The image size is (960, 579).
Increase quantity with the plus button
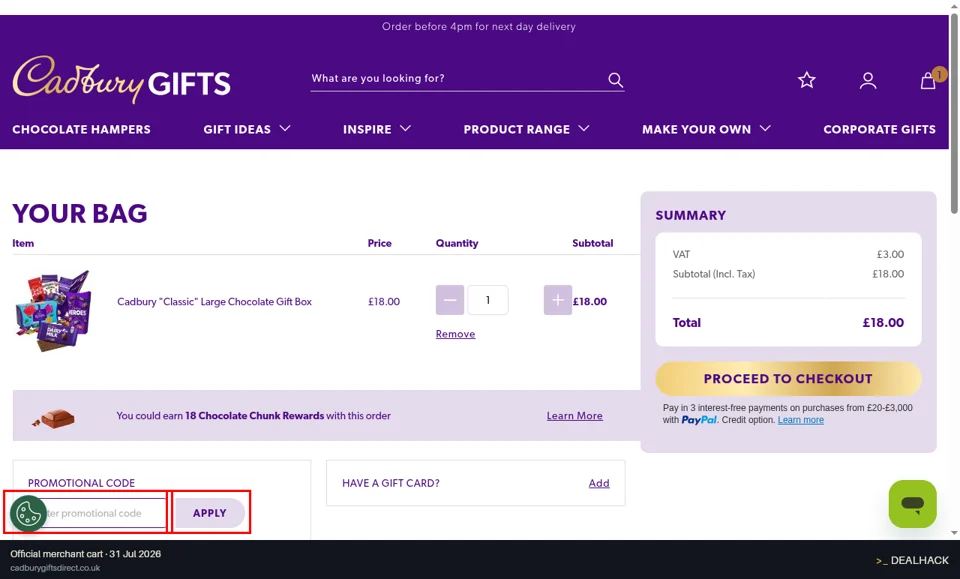(558, 300)
